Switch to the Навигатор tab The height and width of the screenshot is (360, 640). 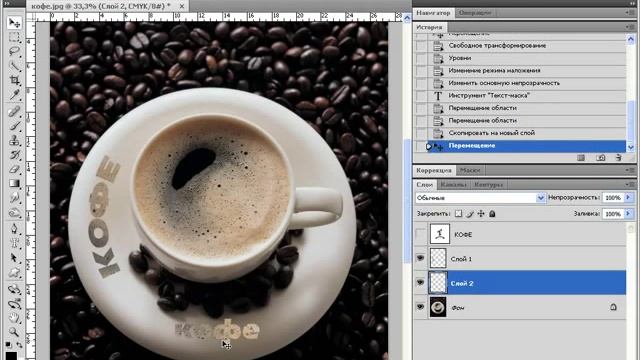tap(433, 13)
